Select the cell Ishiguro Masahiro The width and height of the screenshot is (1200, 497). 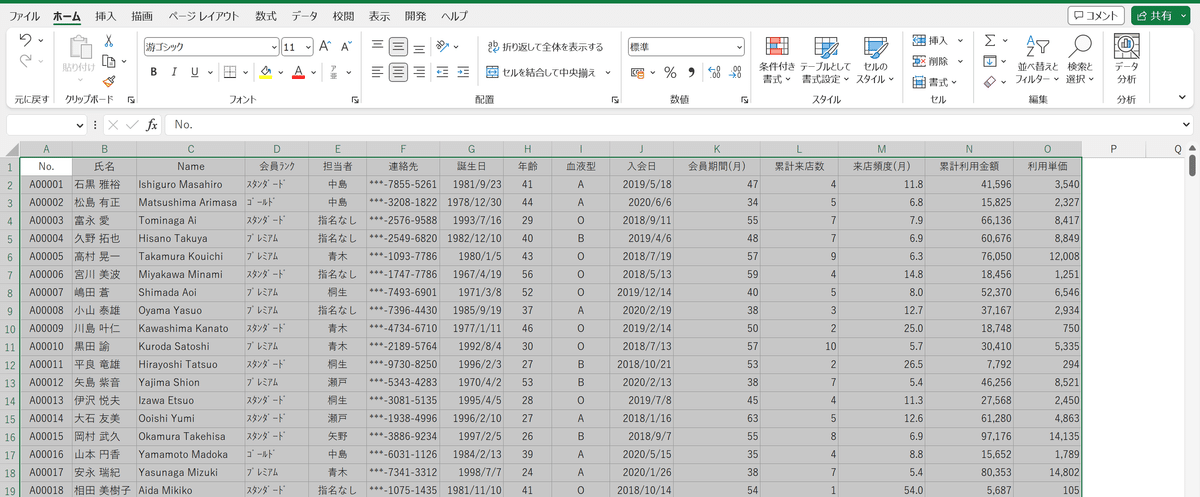(189, 185)
